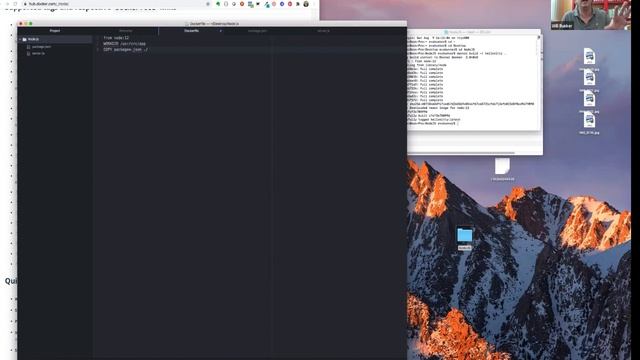Focus the Terminal window title bar
The width and height of the screenshot is (640, 360).
[x=473, y=32]
